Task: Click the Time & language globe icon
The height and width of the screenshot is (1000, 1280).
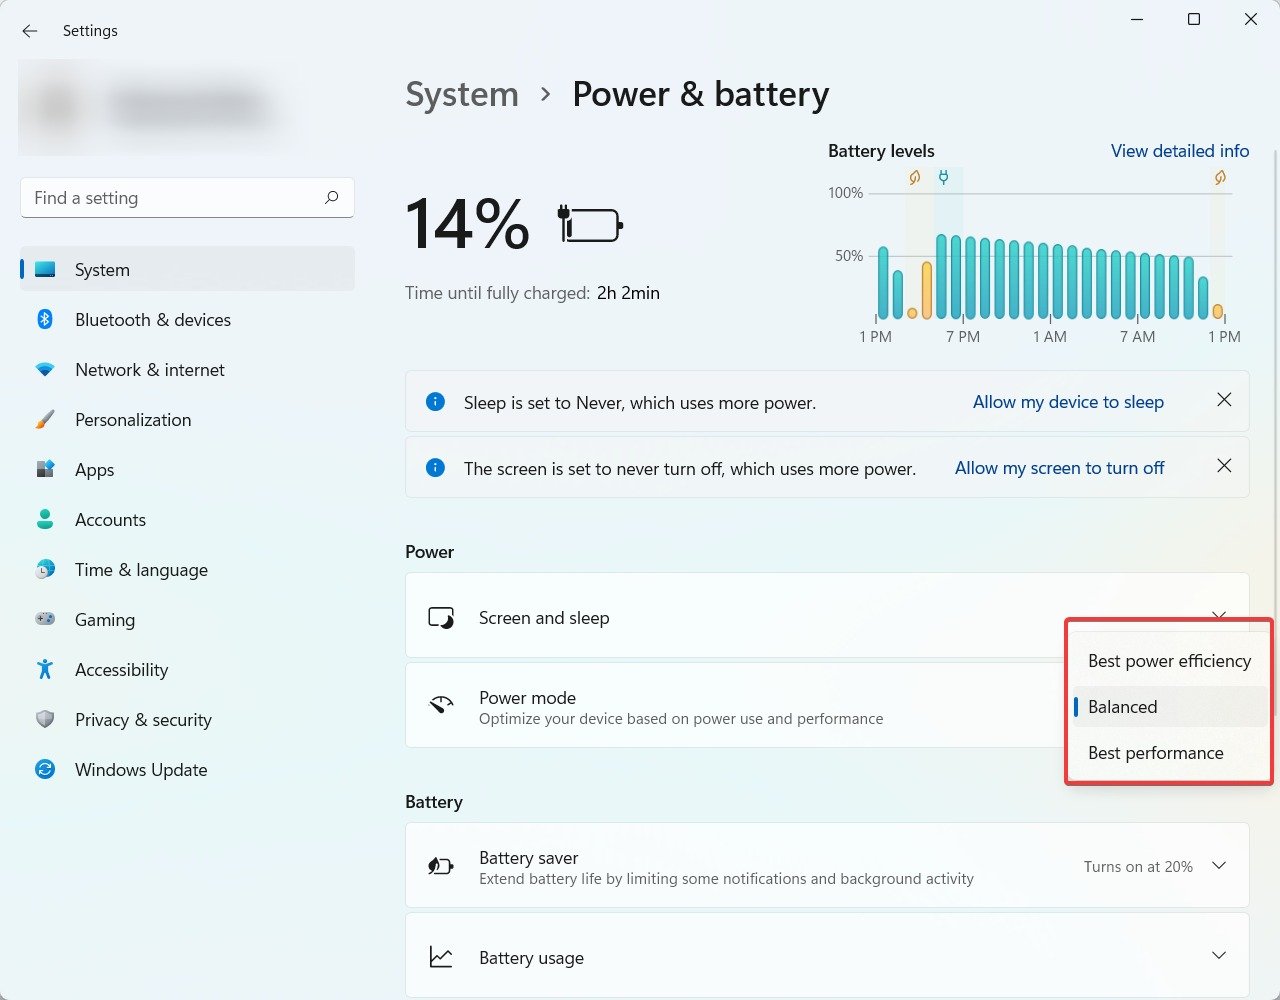Action: pos(45,569)
